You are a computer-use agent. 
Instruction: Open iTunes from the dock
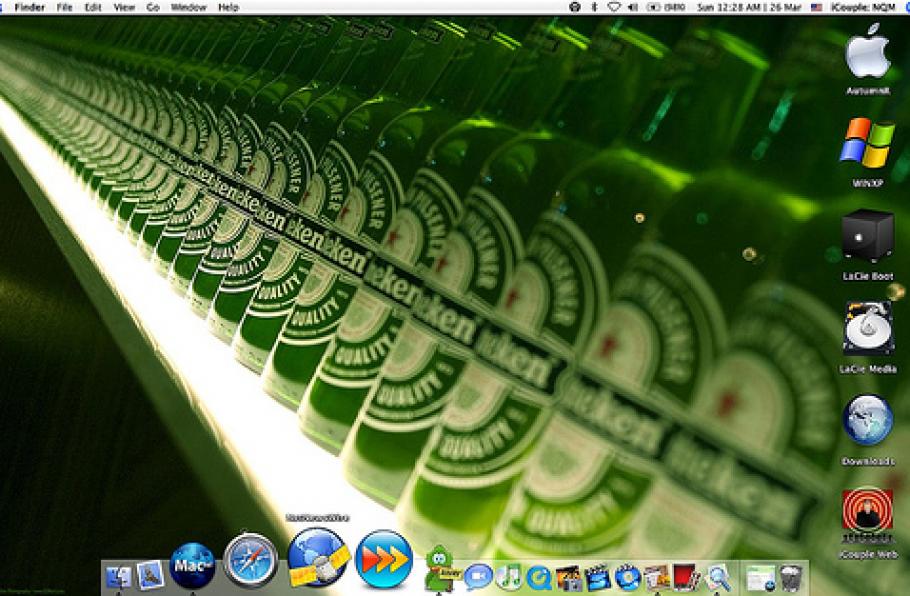click(509, 576)
